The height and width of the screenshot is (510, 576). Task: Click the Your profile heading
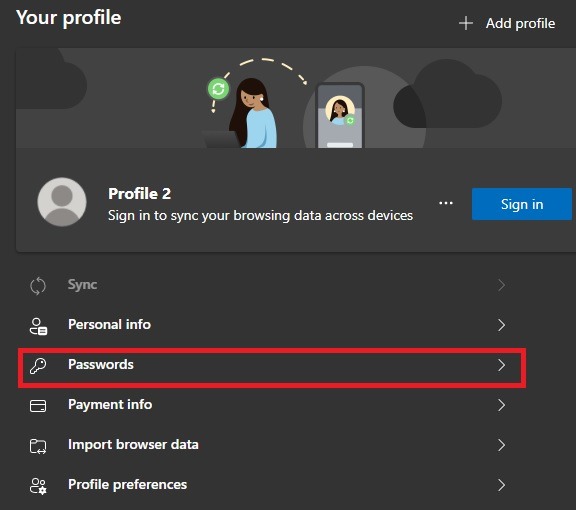tap(68, 18)
